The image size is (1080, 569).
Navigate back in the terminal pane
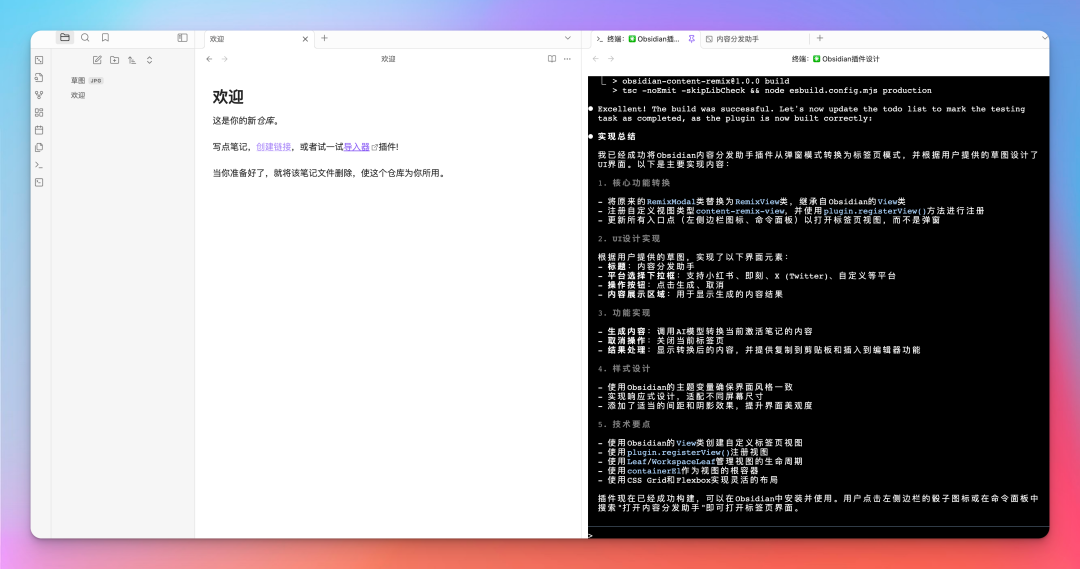[596, 59]
